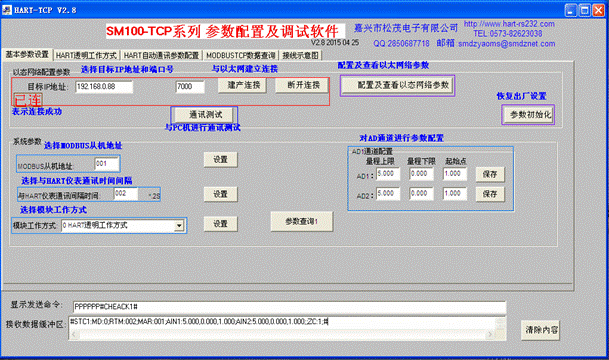Open the 接线示意图 tab
The image size is (609, 360).
click(x=300, y=56)
